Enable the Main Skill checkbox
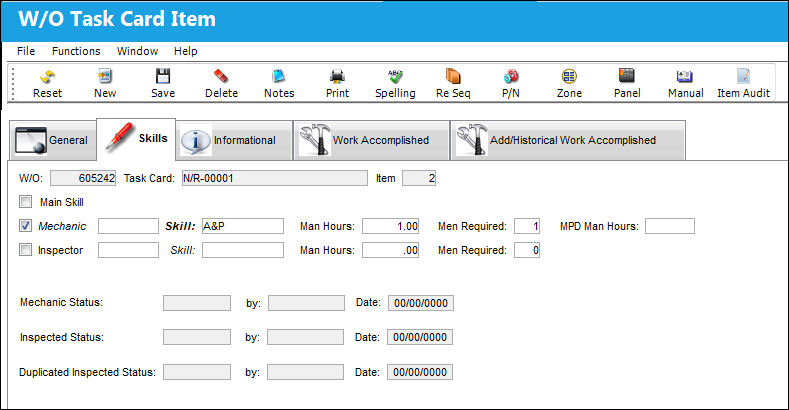This screenshot has height=410, width=789. point(25,202)
